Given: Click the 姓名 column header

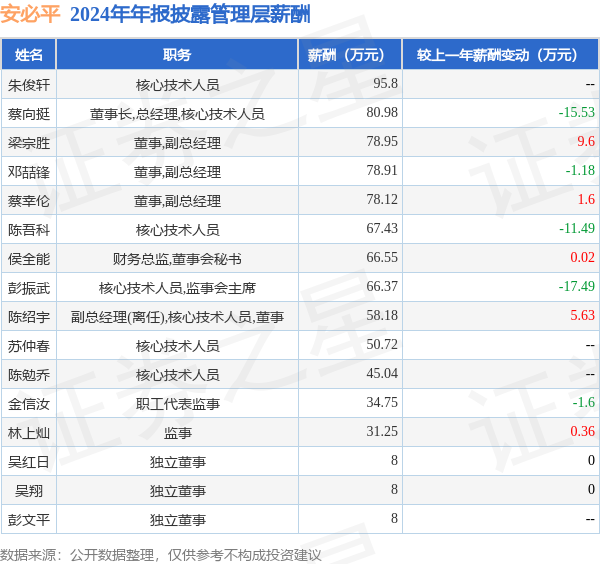Looking at the screenshot, I should tap(29, 55).
